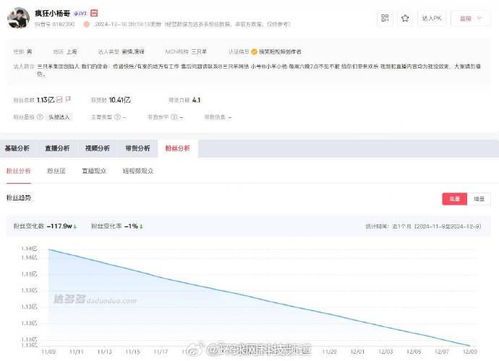Click the green down arrow after -117.9w
This screenshot has height=361, width=499.
[75, 226]
